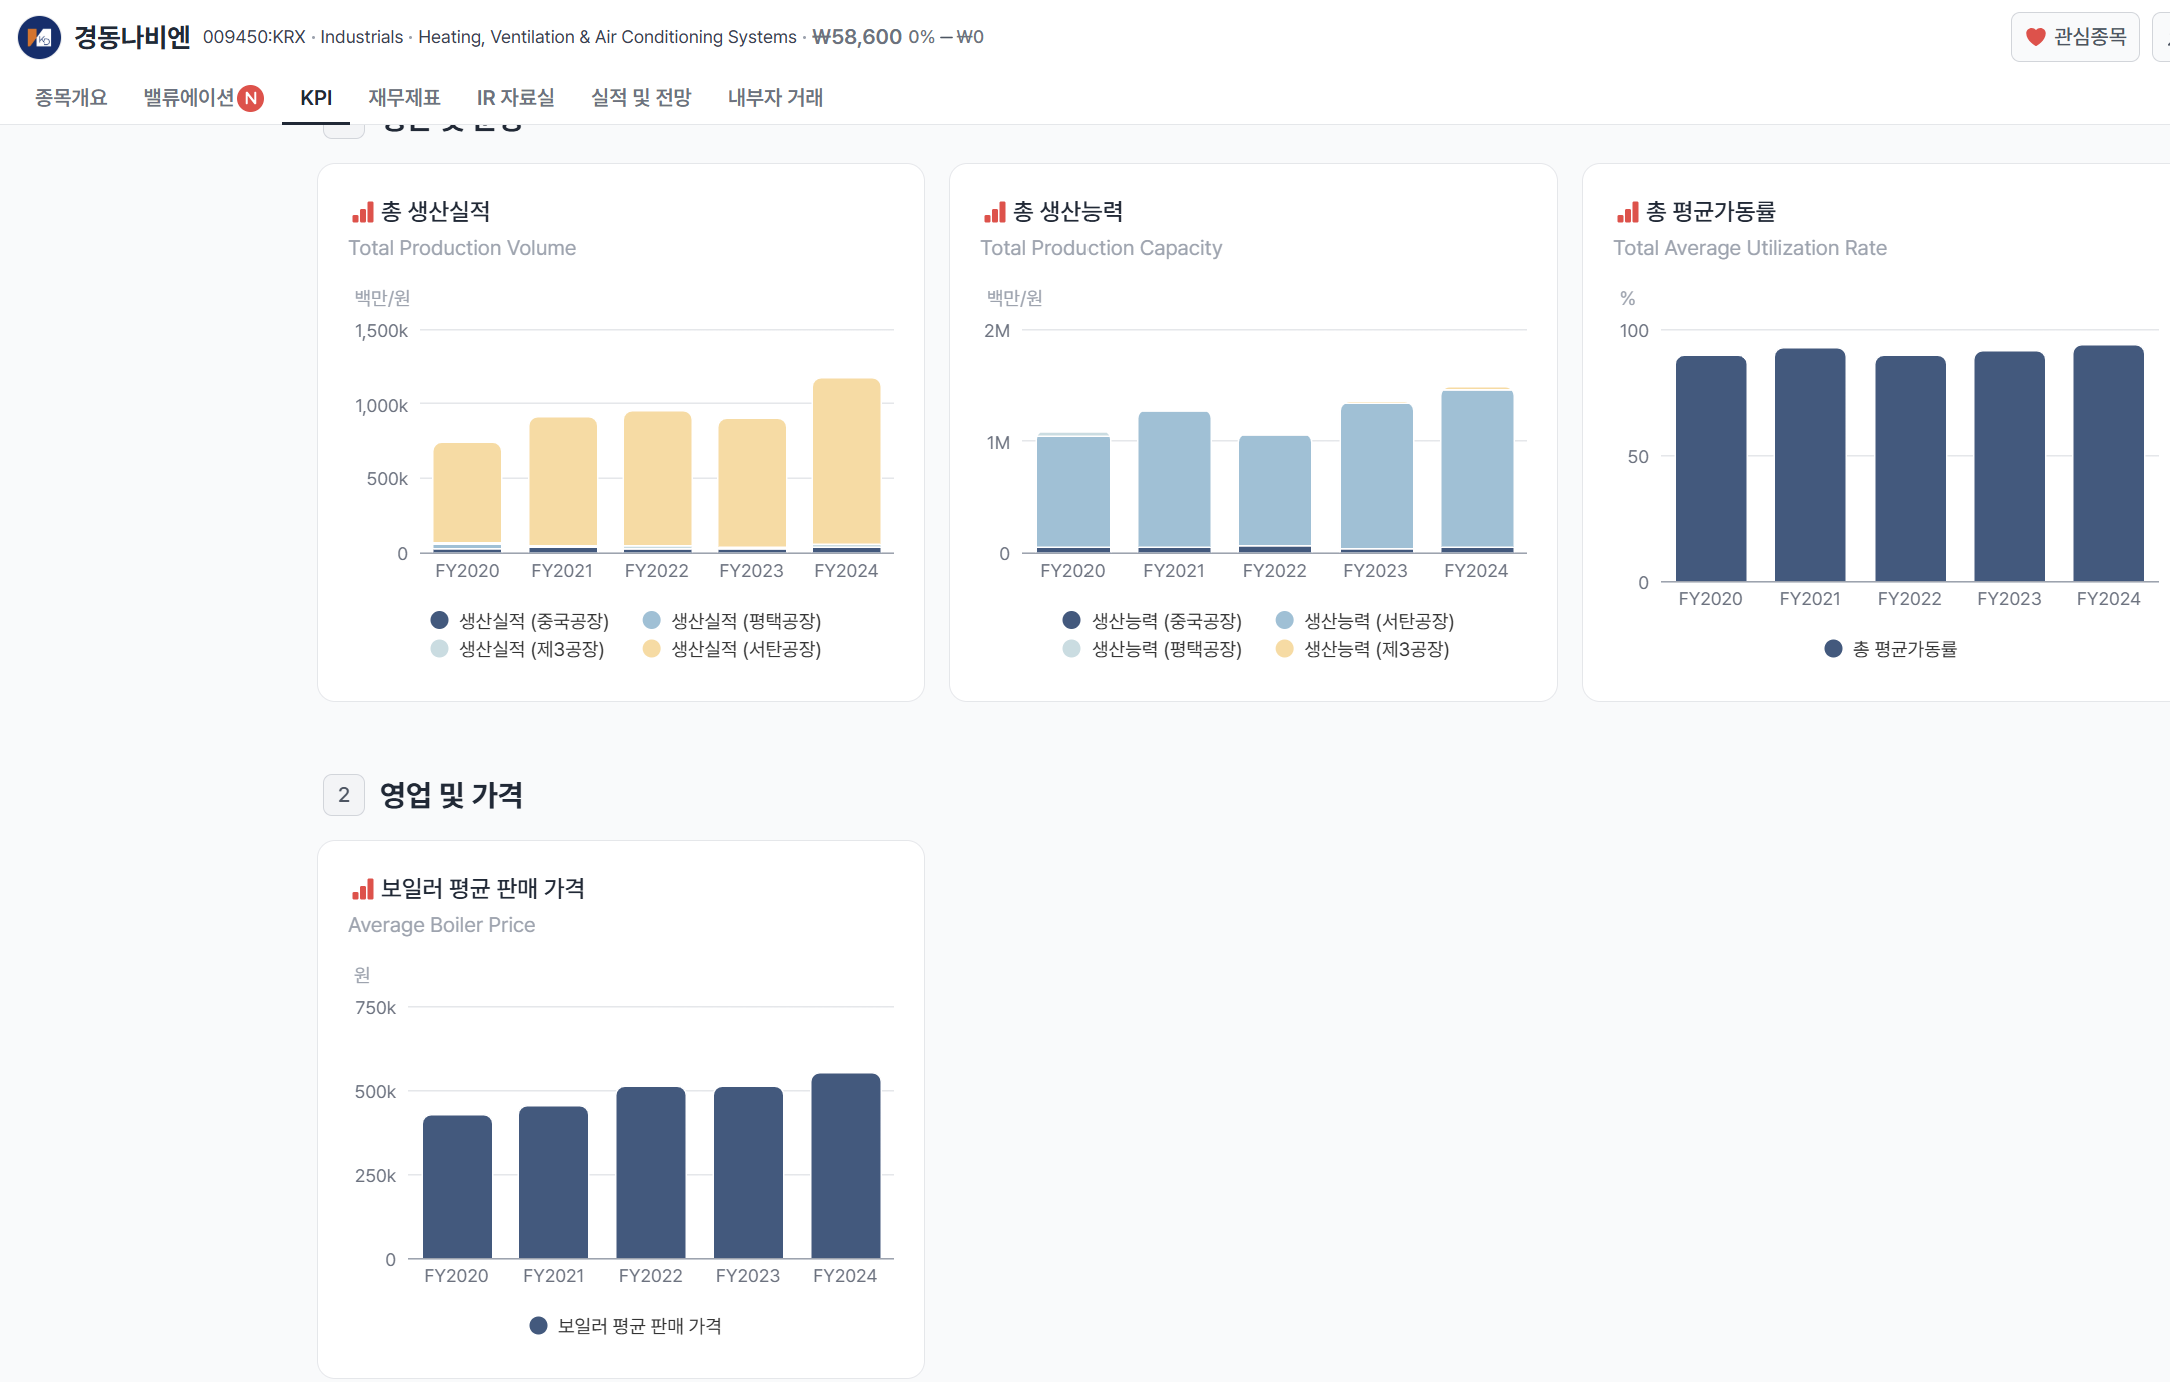Click FY2020 bar in Average Boiler Price chart
This screenshot has width=2170, height=1382.
pyautogui.click(x=457, y=1187)
